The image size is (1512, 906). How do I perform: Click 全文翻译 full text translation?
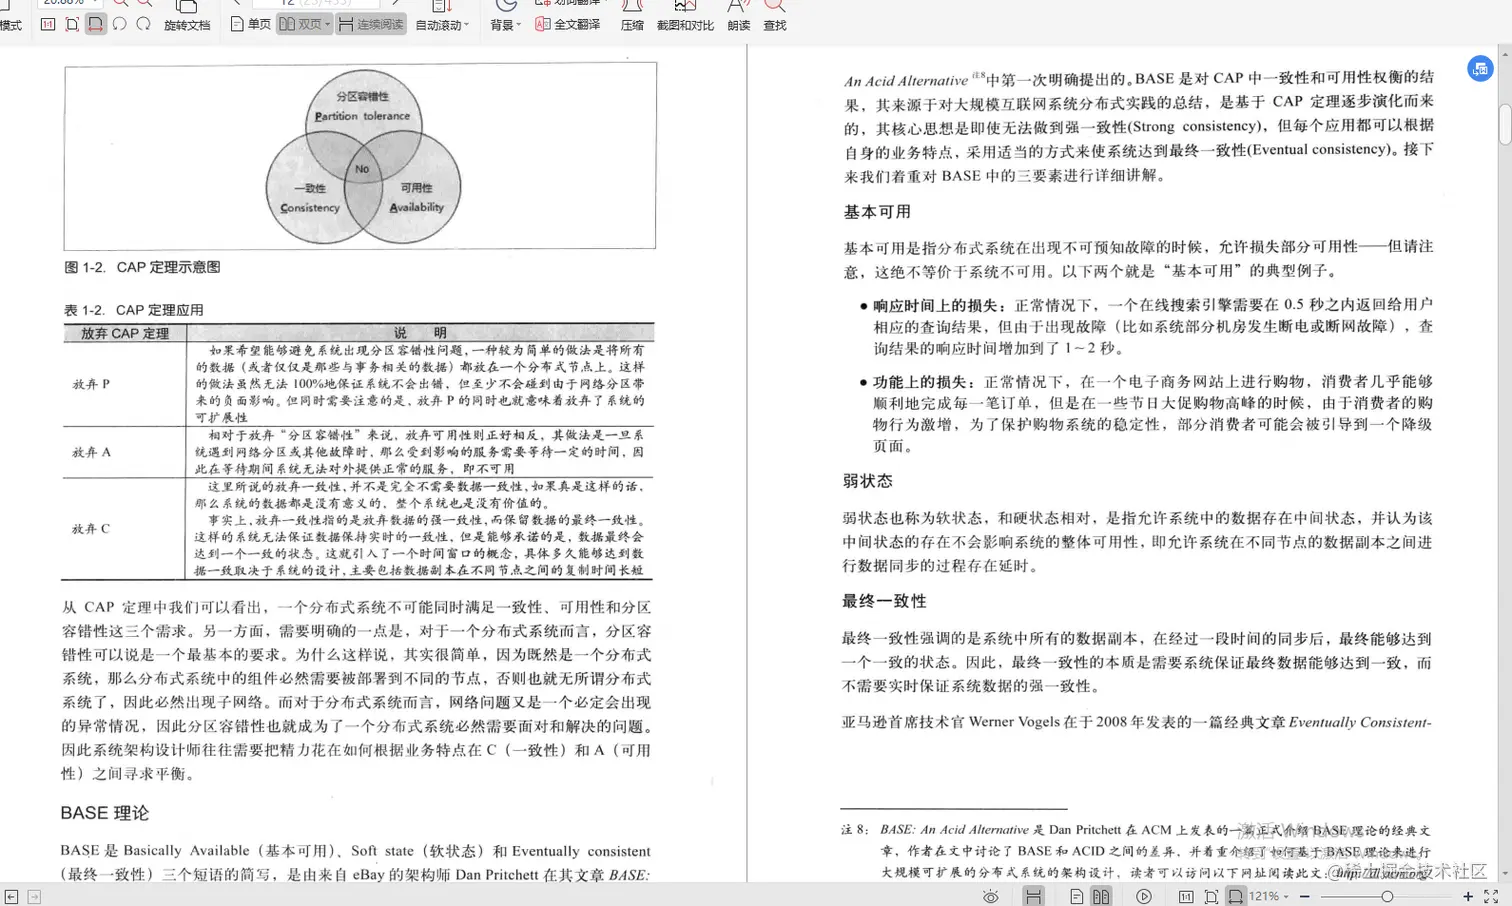click(568, 24)
